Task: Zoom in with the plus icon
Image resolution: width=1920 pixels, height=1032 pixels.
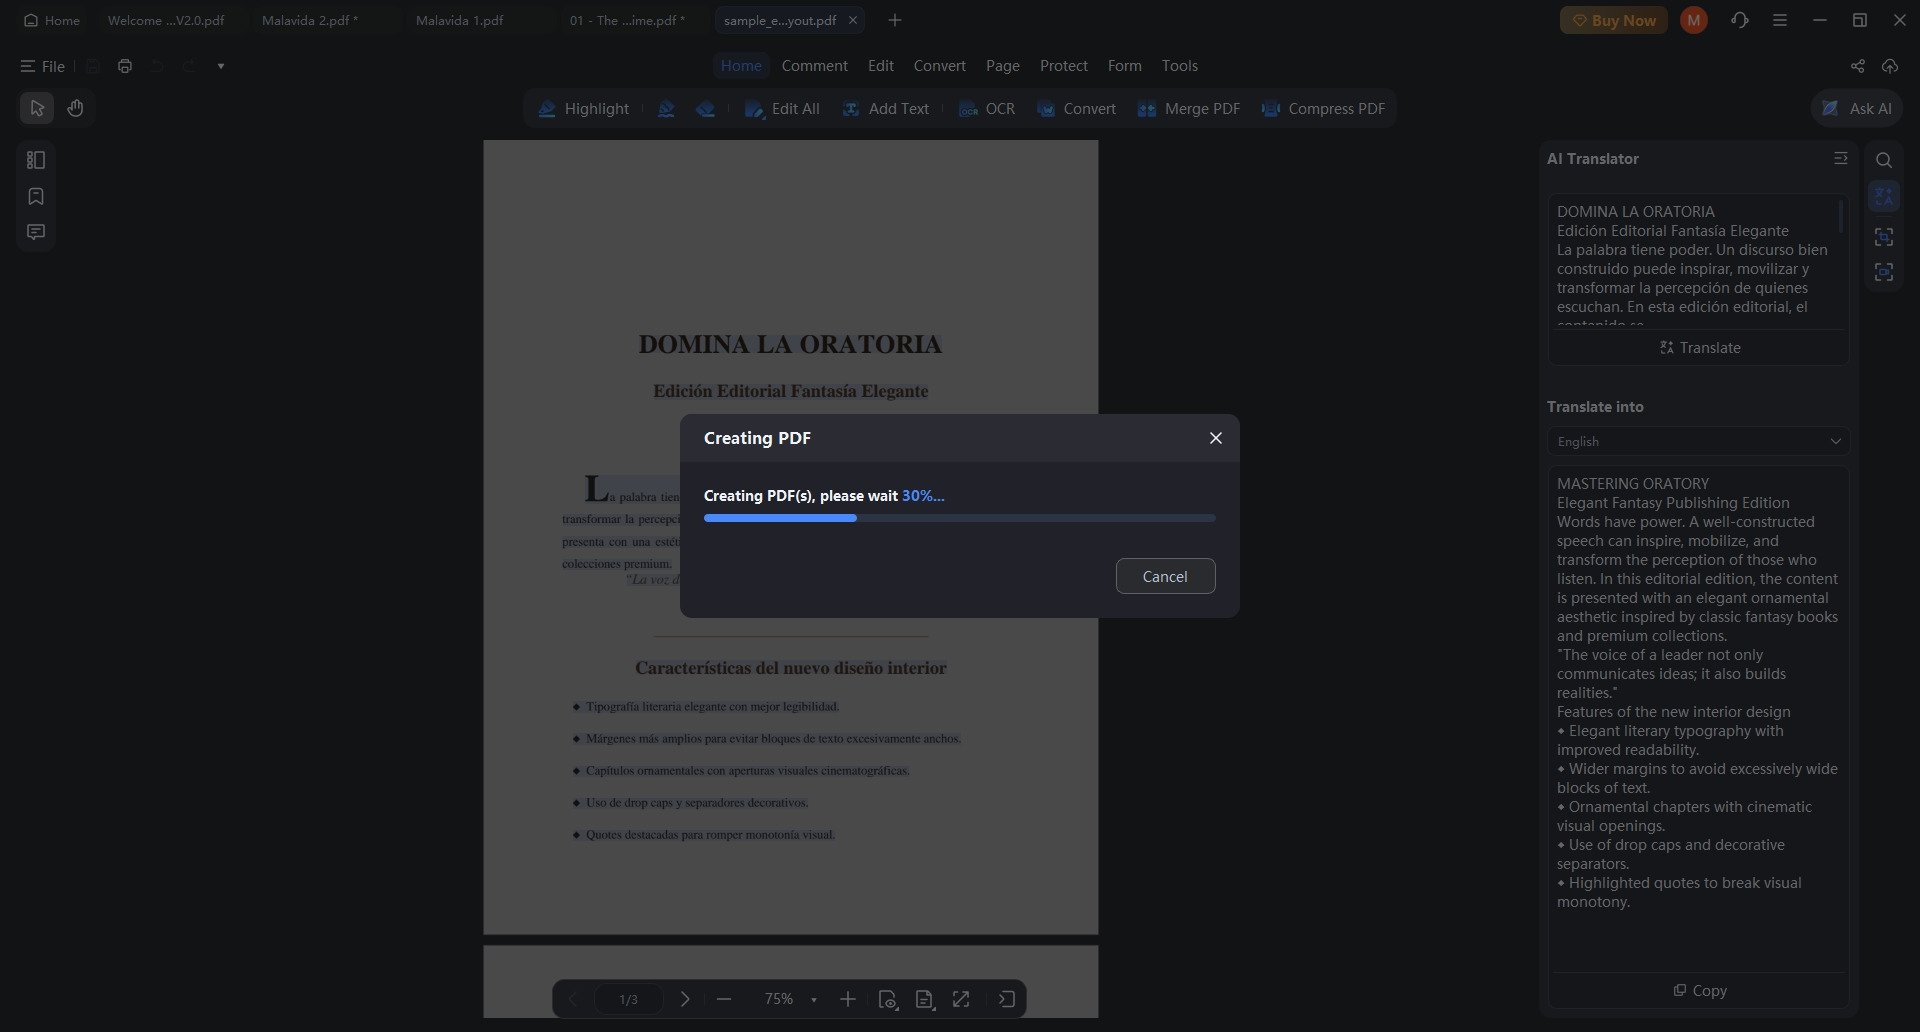Action: [x=847, y=999]
